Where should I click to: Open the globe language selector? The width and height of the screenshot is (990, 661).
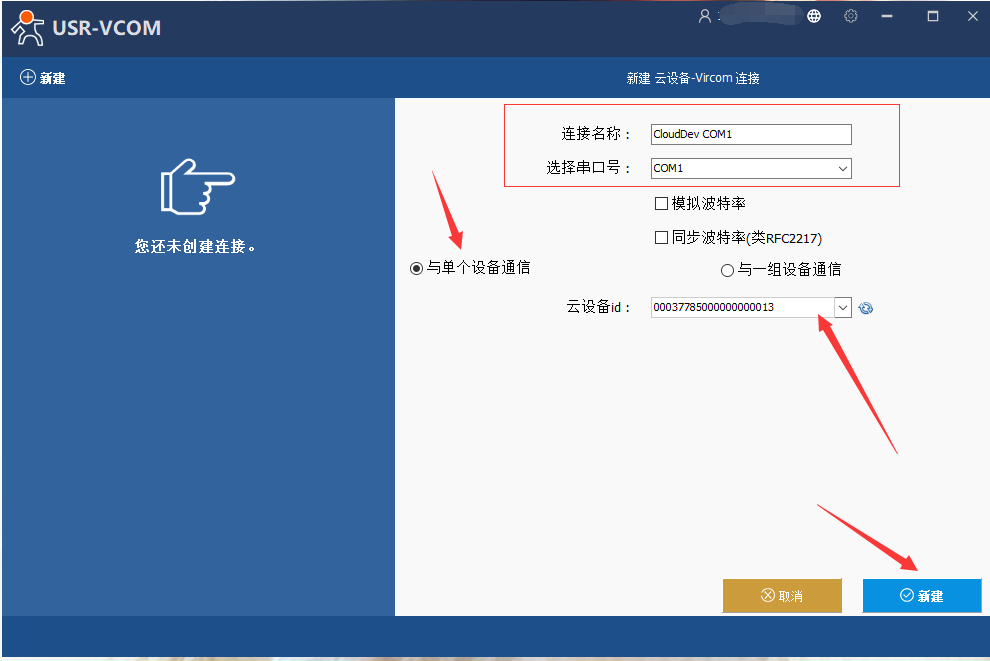pyautogui.click(x=814, y=16)
